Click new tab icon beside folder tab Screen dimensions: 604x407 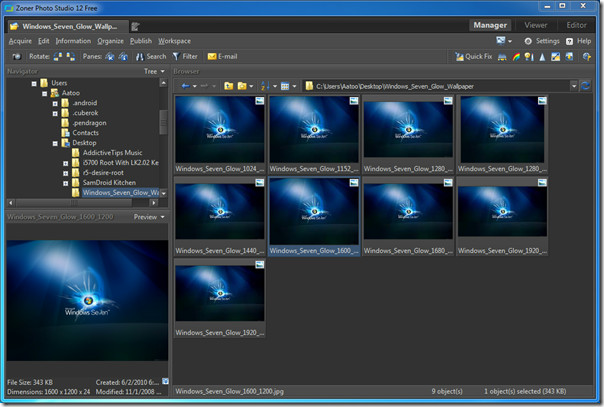(x=135, y=26)
